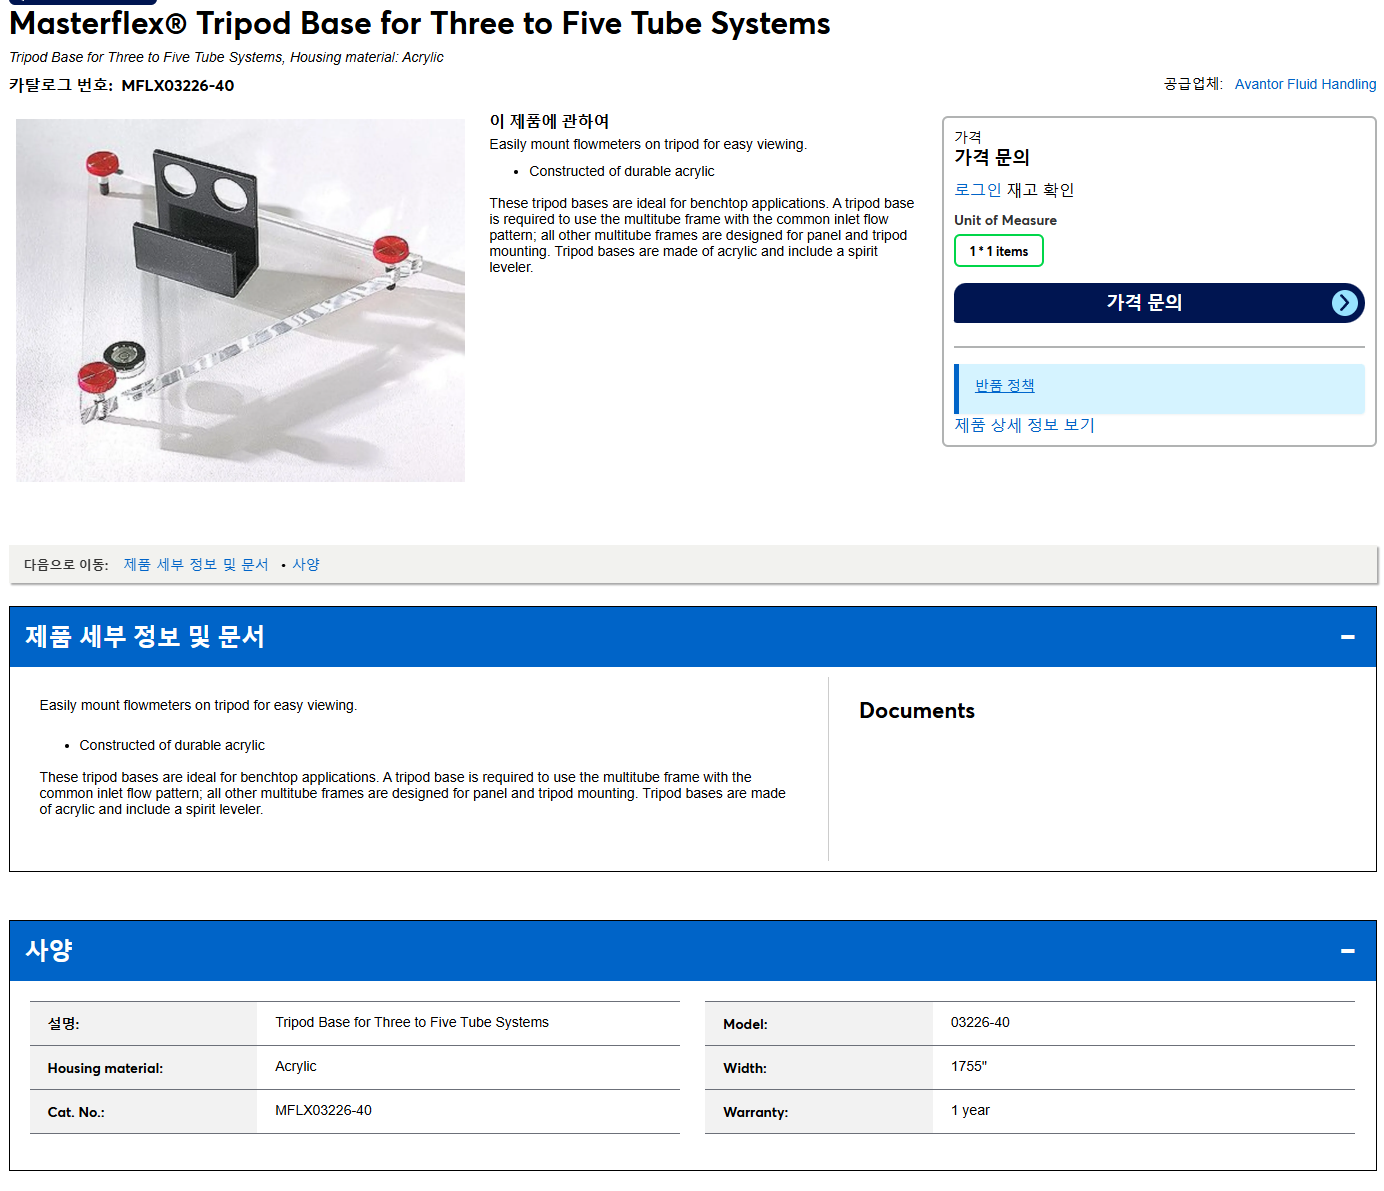Click the arrow icon on 가격 문의 button

tap(1345, 303)
